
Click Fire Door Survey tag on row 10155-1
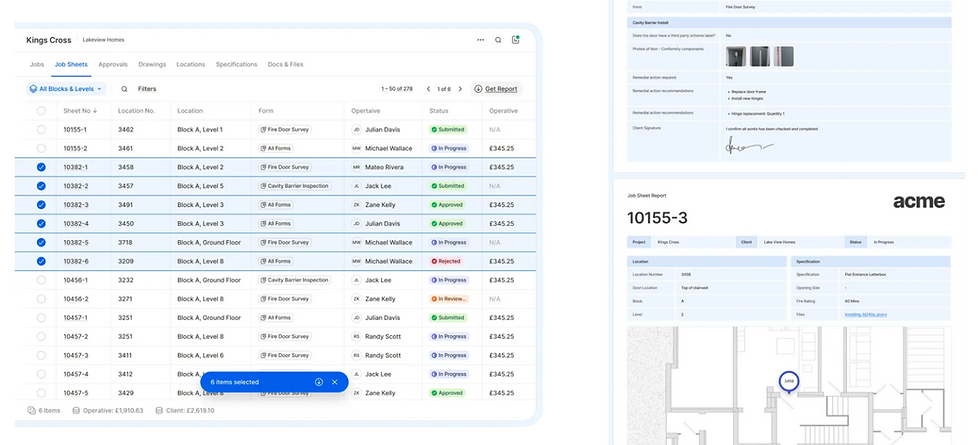[285, 129]
